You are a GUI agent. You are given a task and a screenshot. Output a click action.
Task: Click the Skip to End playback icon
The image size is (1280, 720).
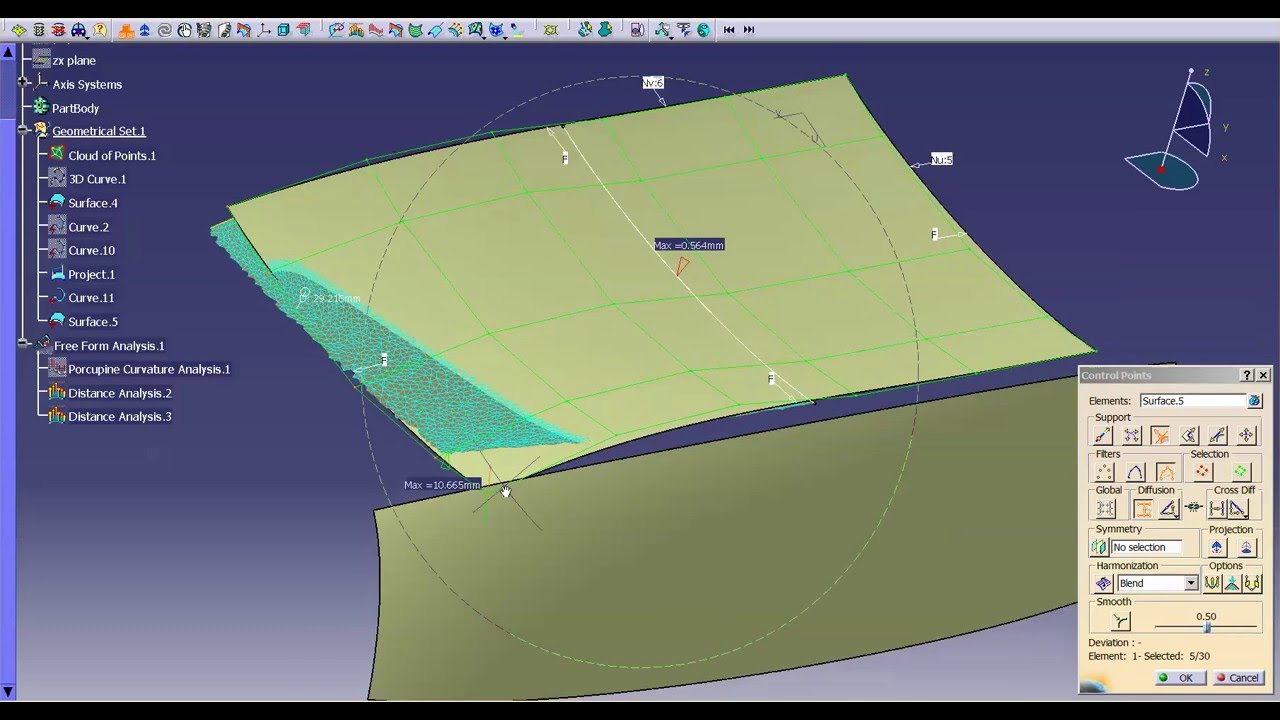pos(748,30)
